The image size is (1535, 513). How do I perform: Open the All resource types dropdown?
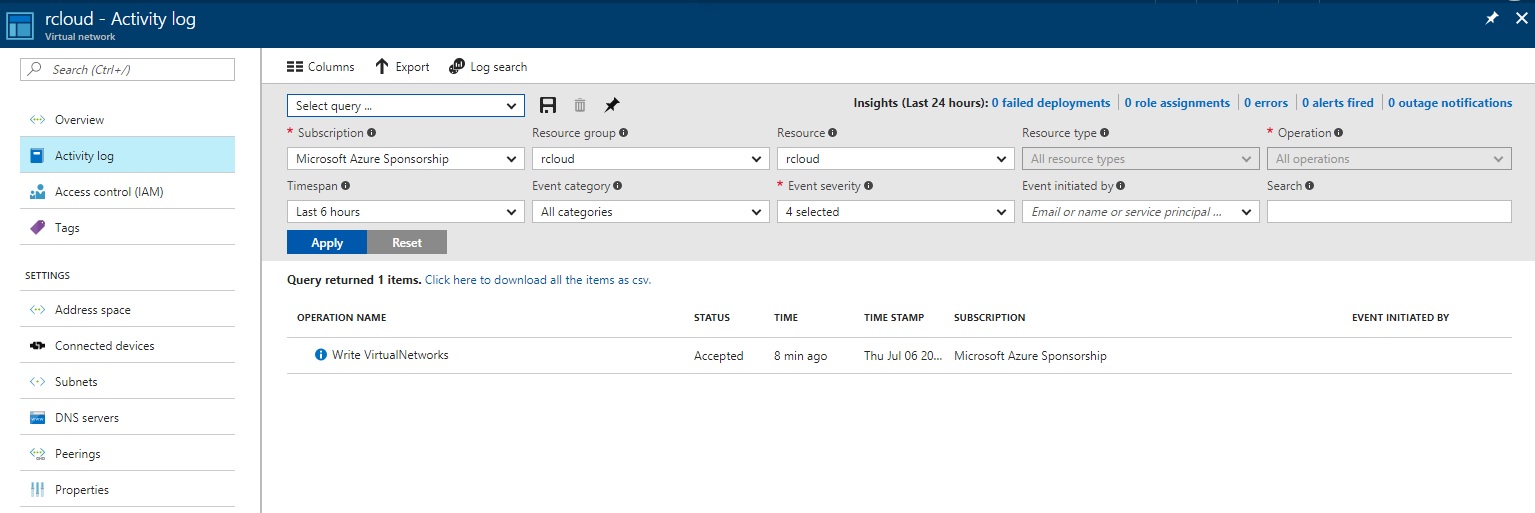(x=1140, y=159)
